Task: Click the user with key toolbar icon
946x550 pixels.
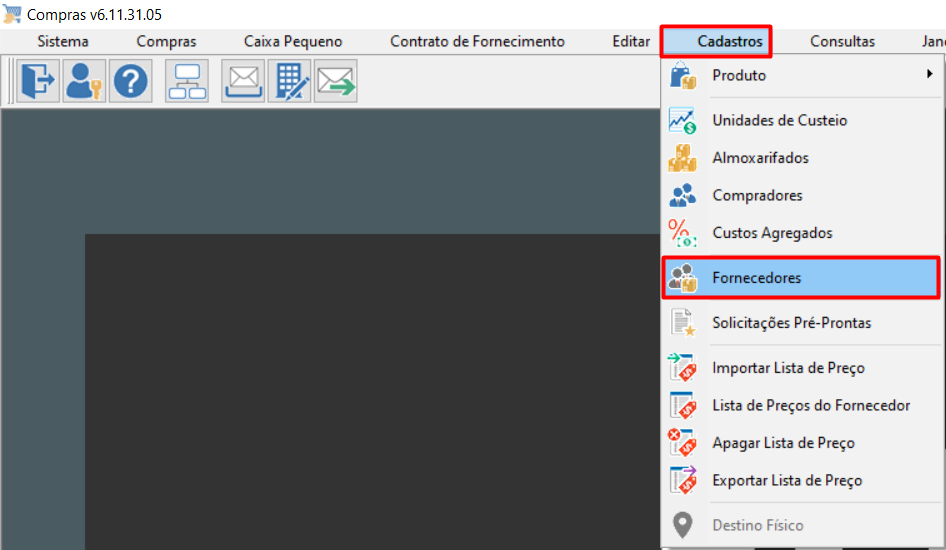Action: pyautogui.click(x=84, y=81)
